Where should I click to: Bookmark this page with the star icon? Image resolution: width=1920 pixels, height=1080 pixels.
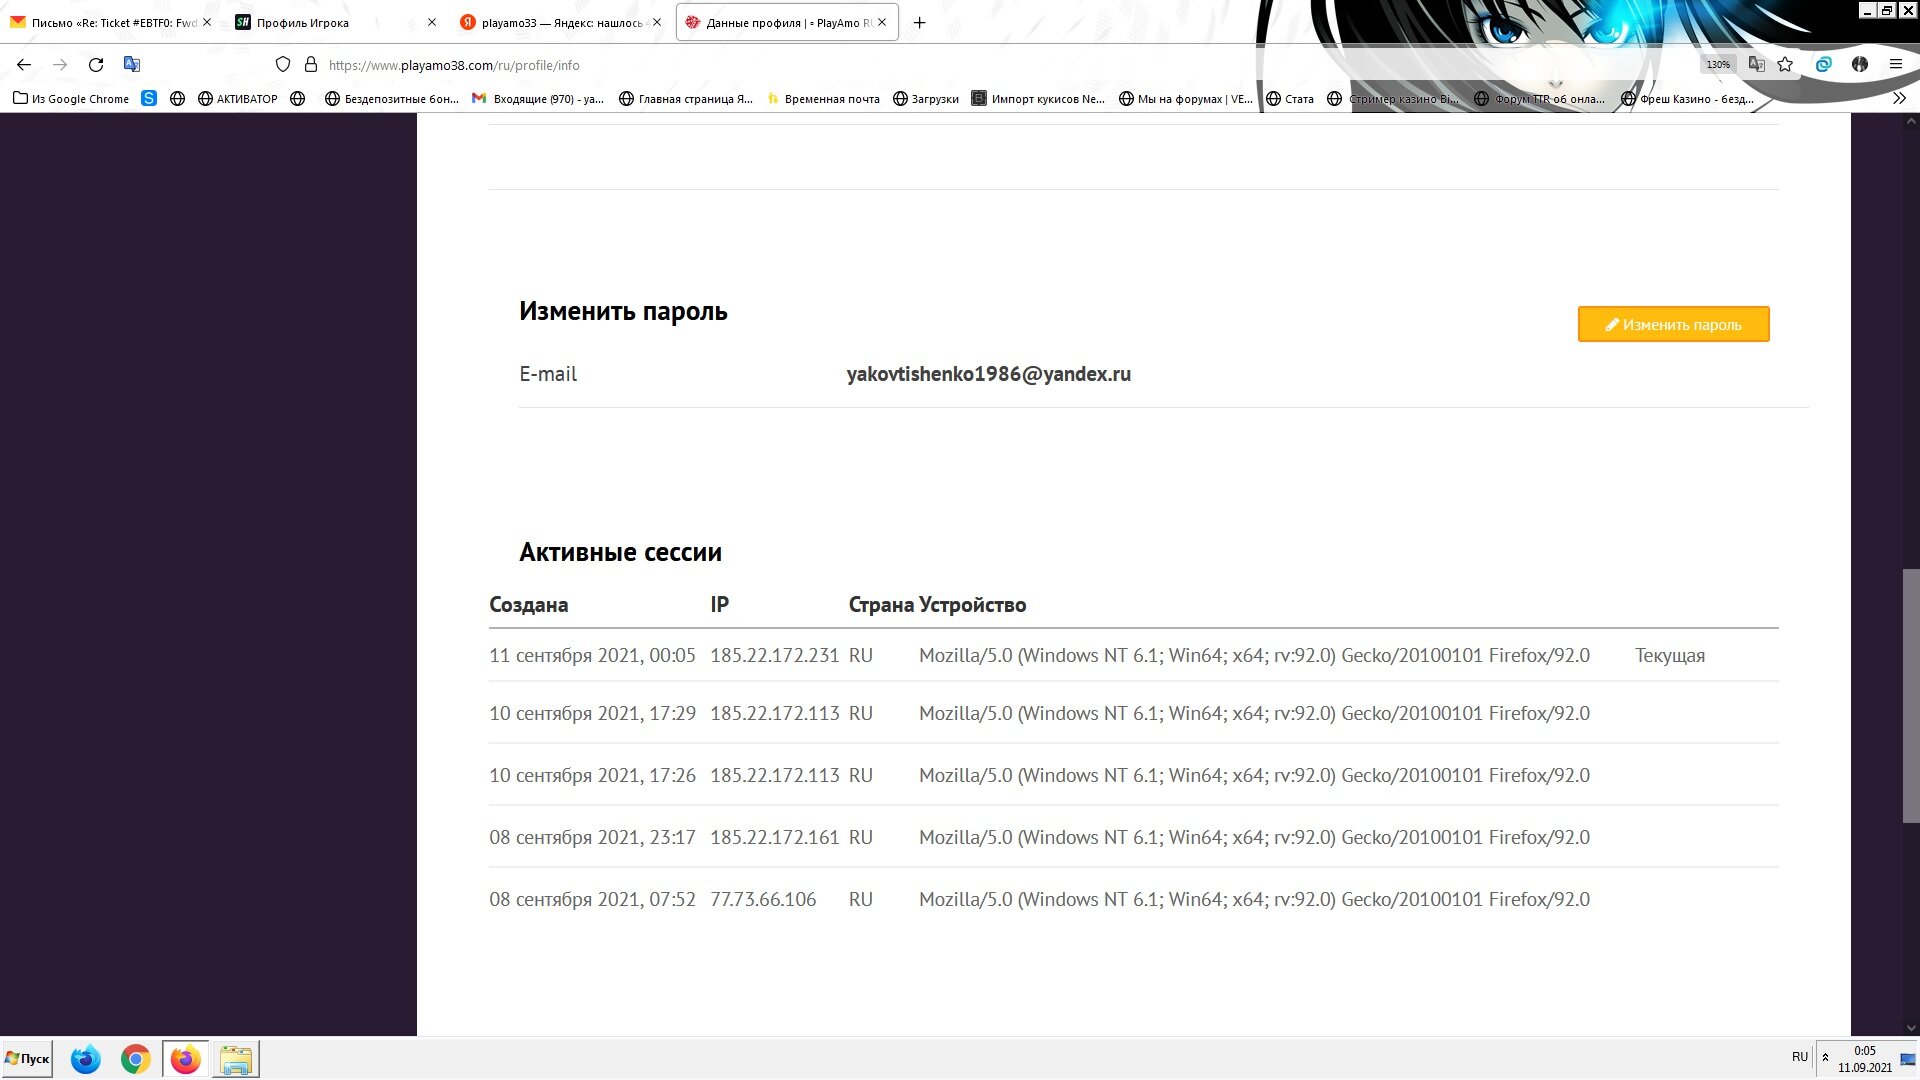1785,65
